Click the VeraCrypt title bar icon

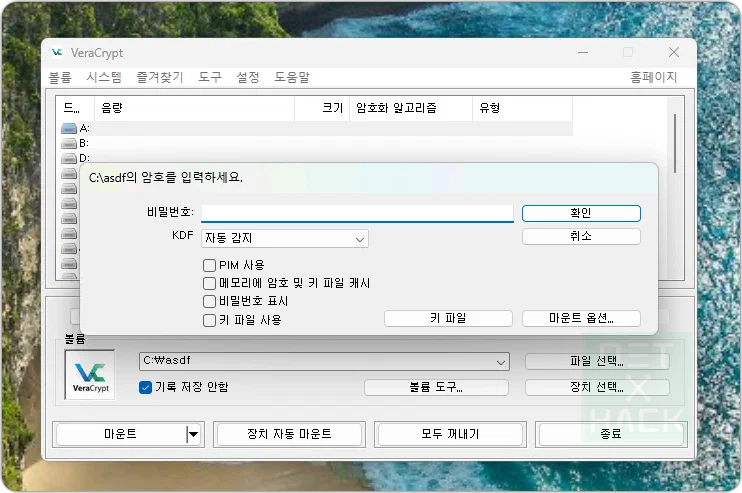(x=57, y=53)
